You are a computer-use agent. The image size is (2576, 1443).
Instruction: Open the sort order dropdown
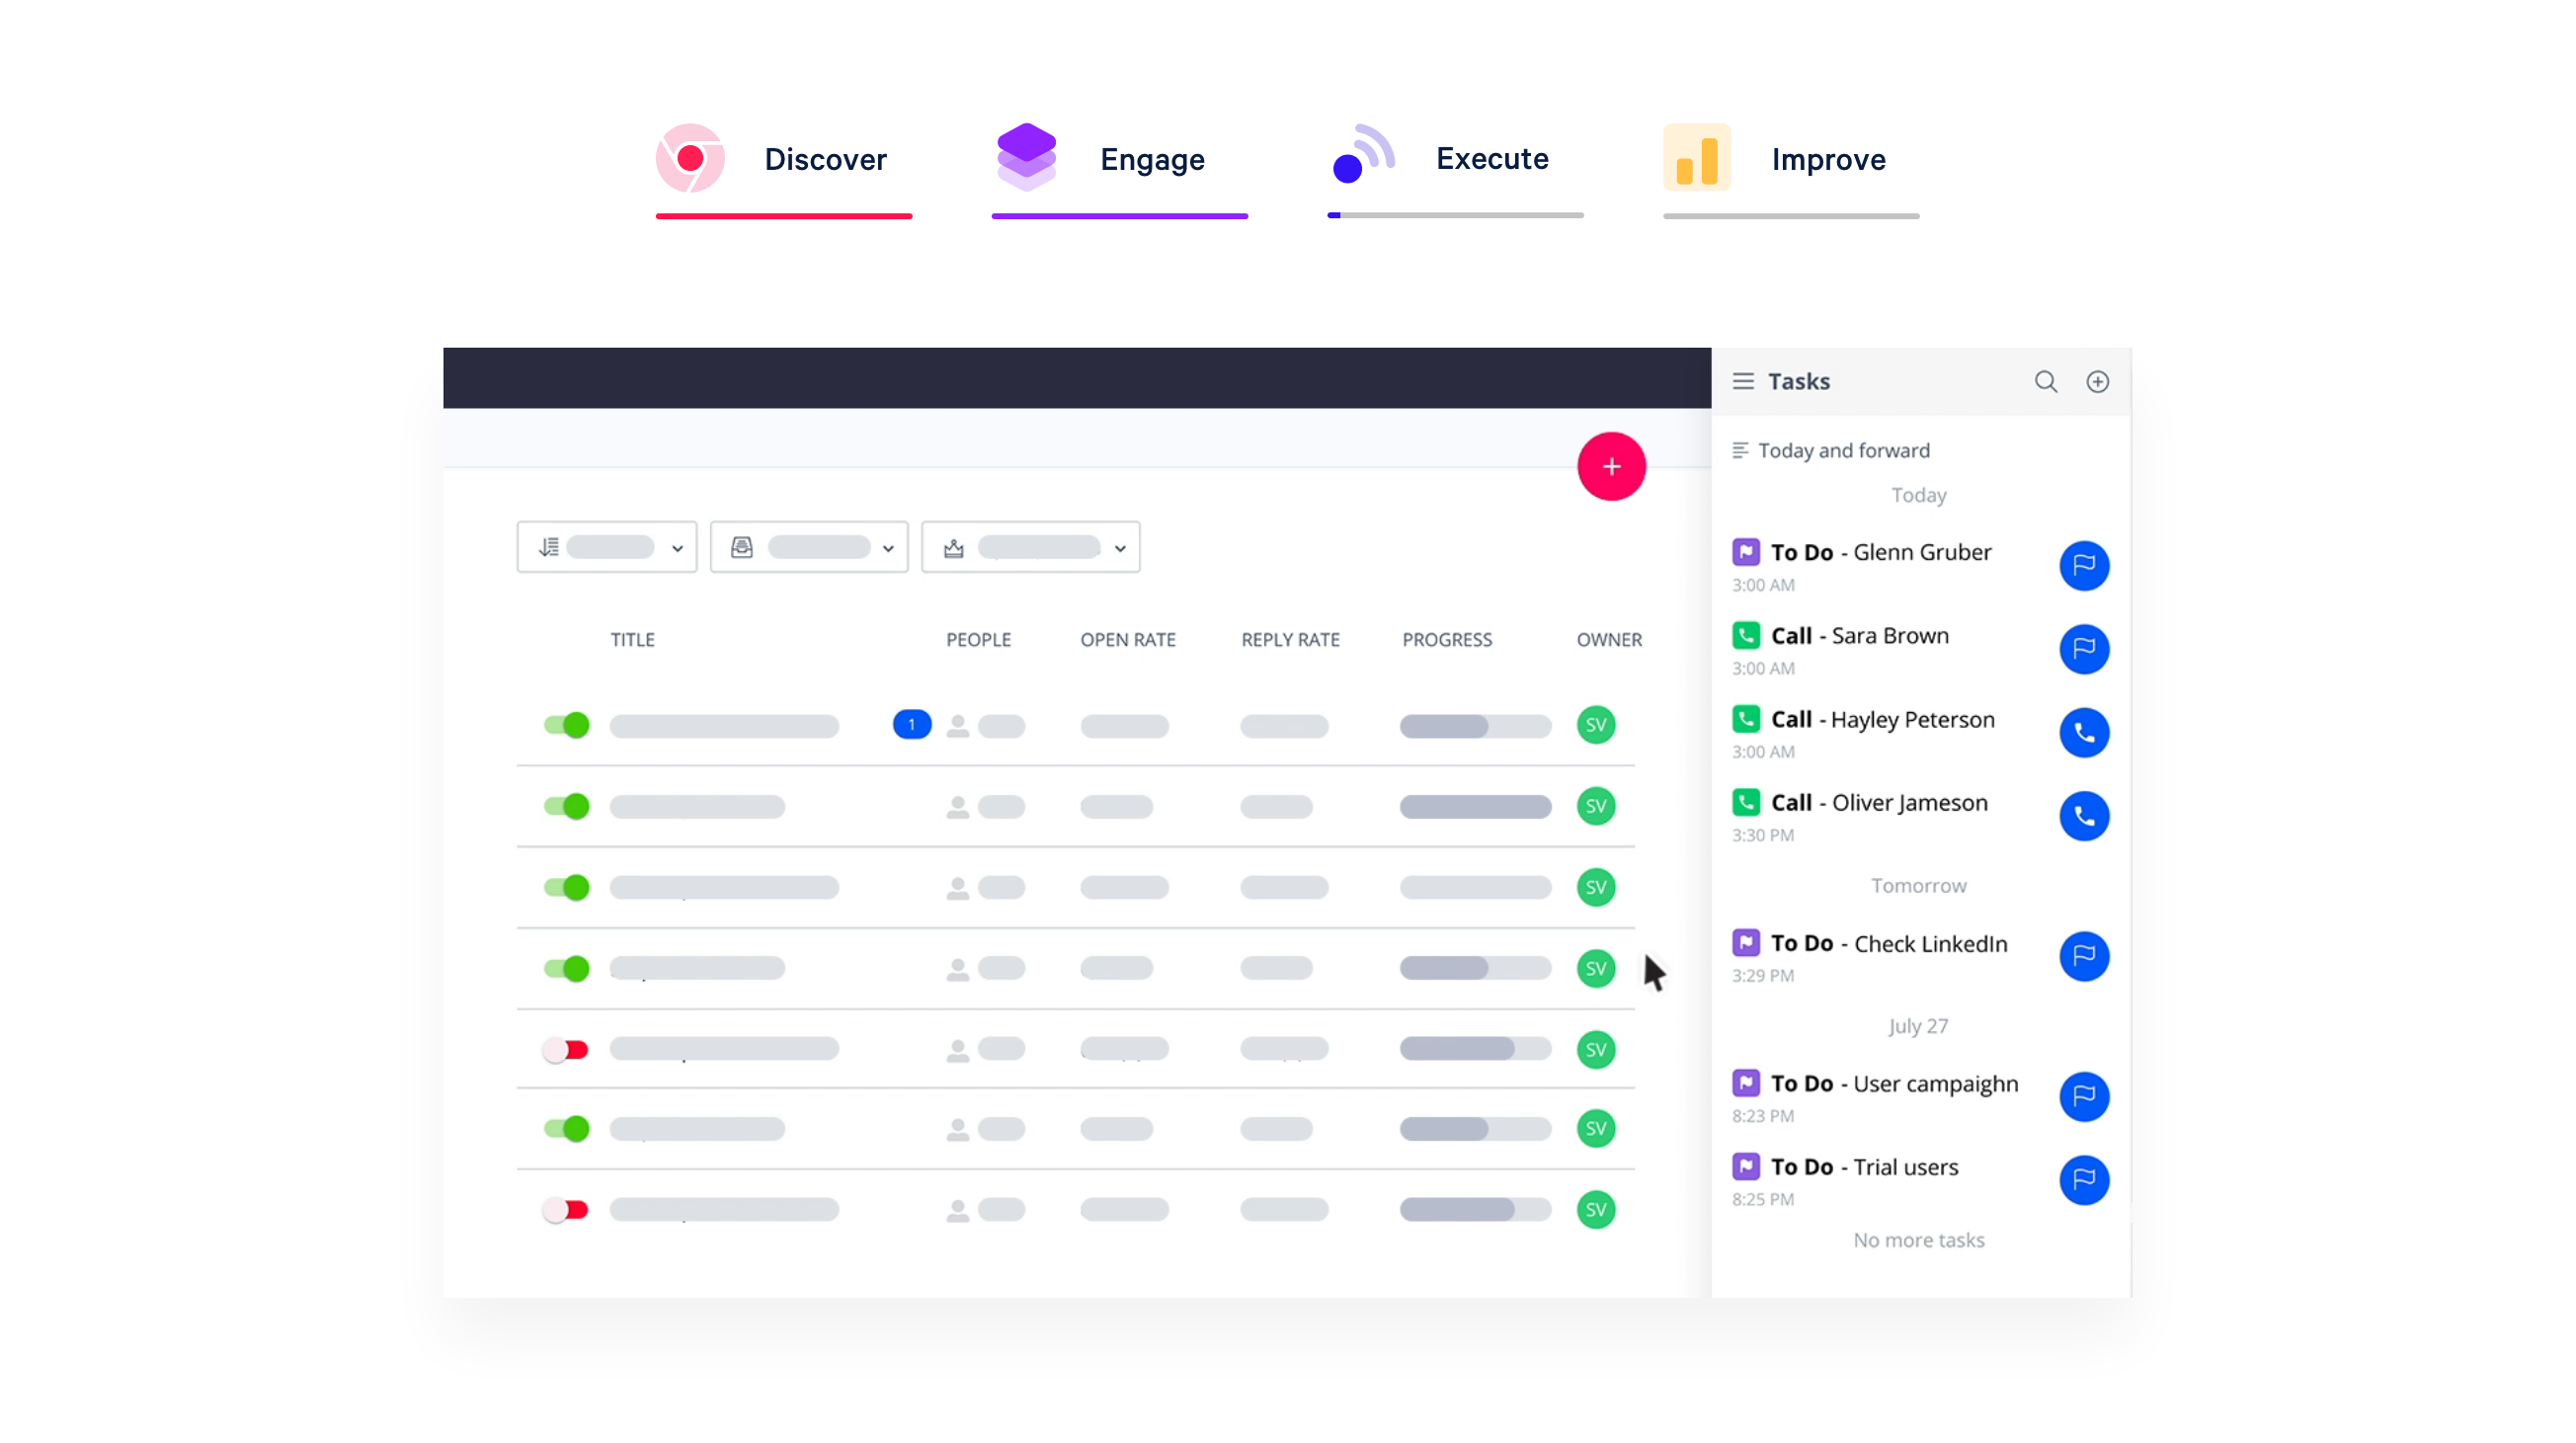coord(606,547)
